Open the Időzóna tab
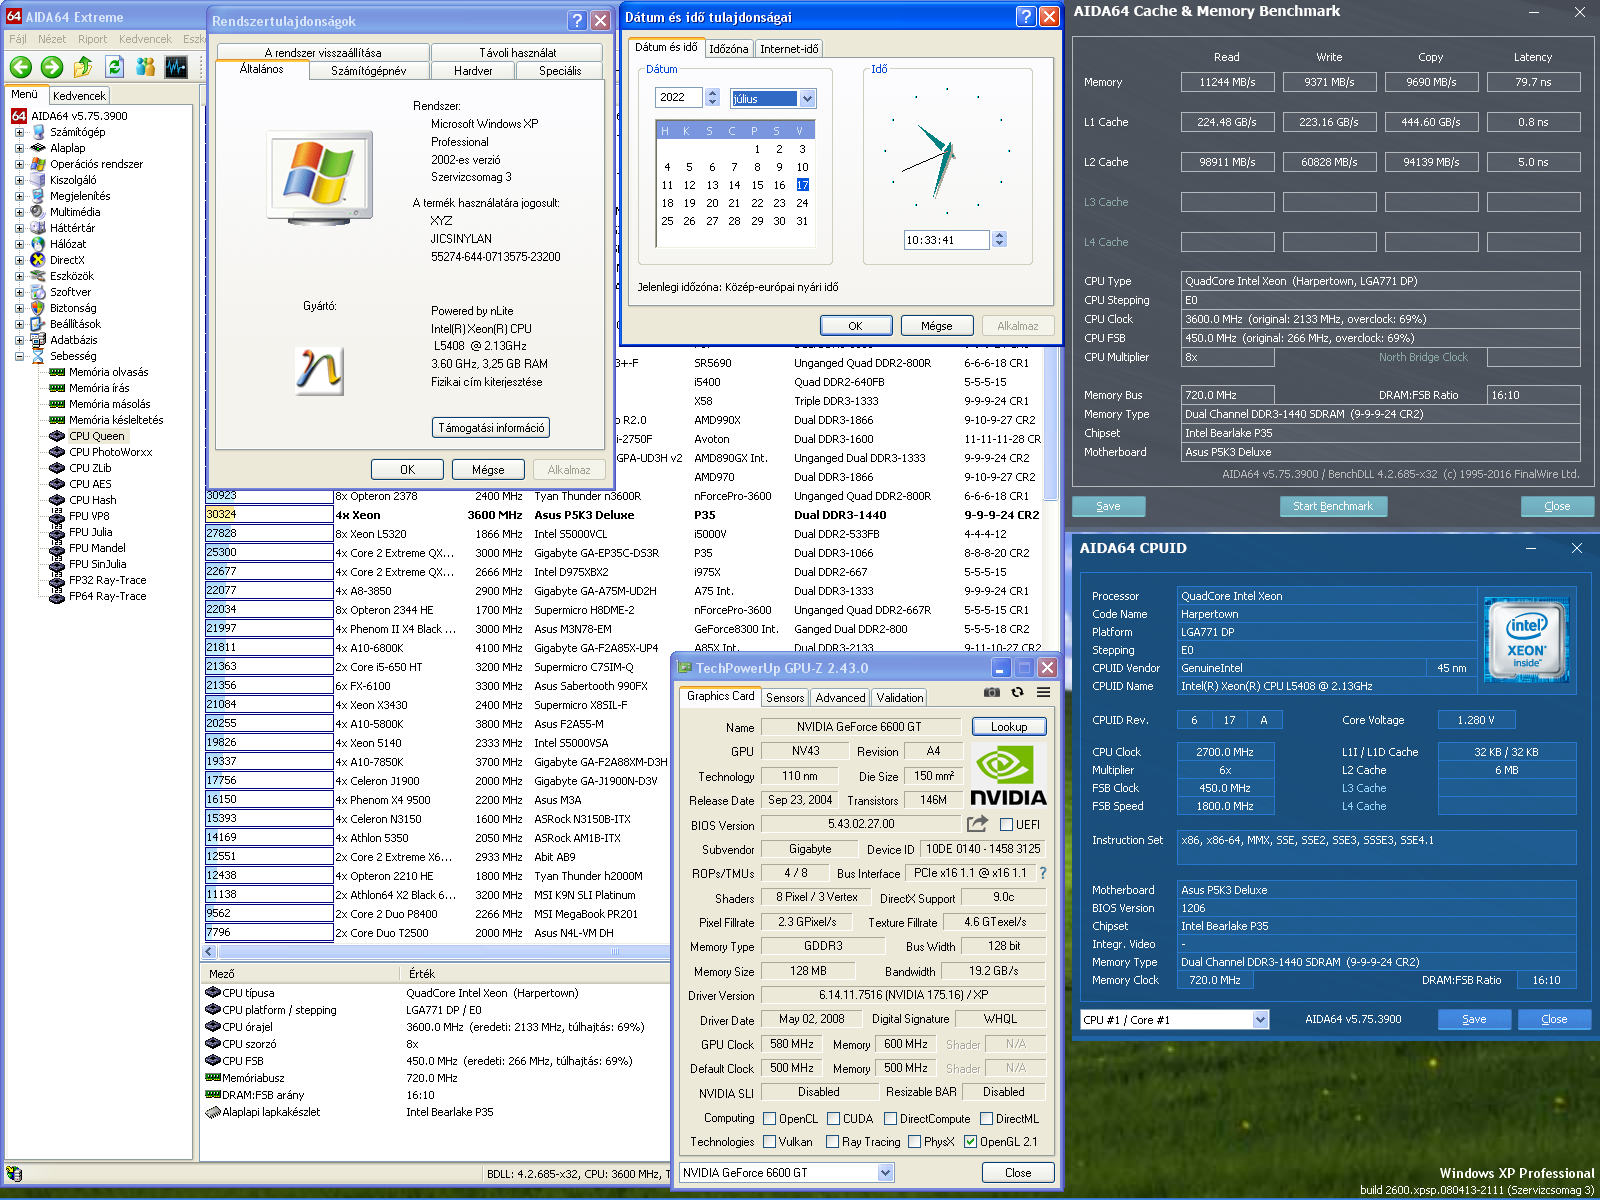 pyautogui.click(x=728, y=49)
